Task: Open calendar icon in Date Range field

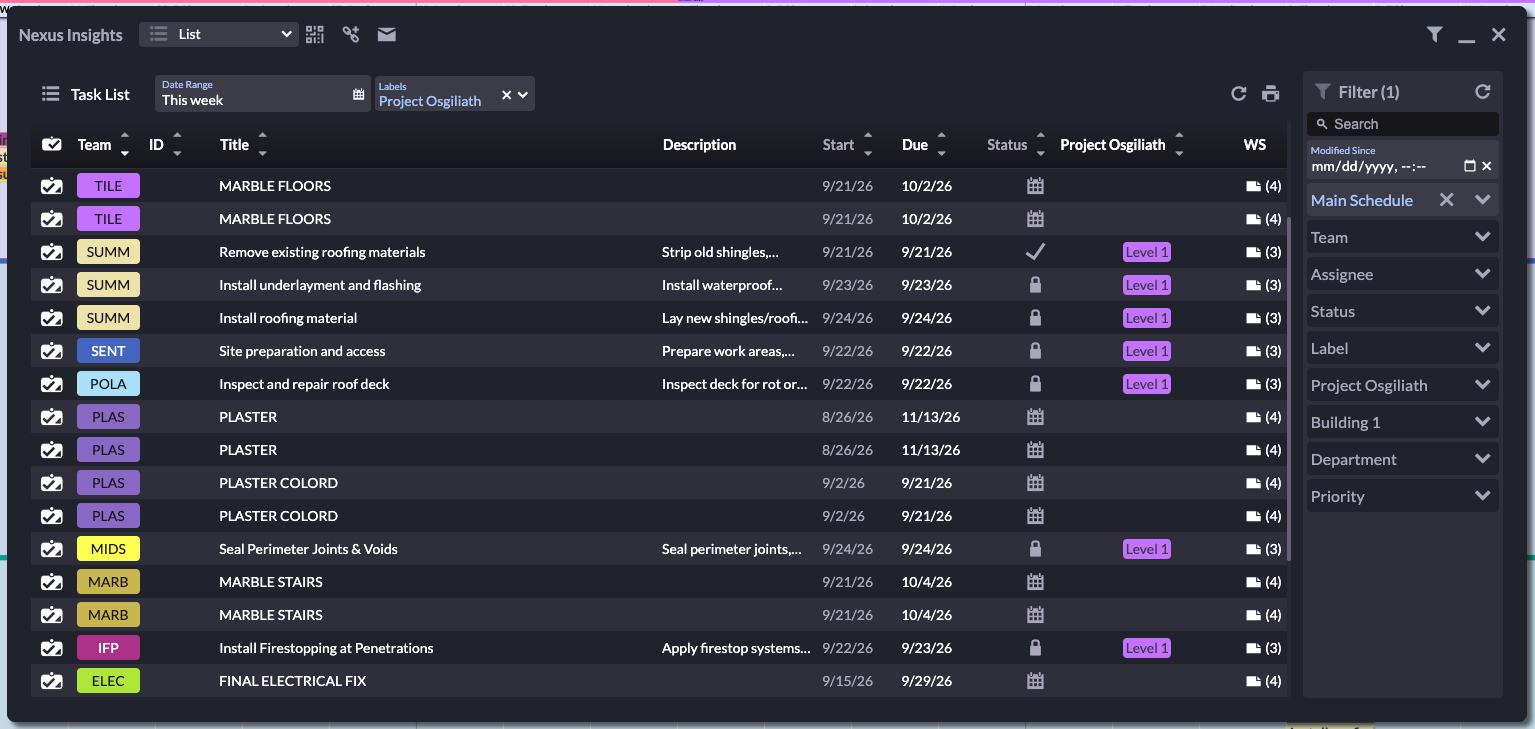Action: pos(359,95)
